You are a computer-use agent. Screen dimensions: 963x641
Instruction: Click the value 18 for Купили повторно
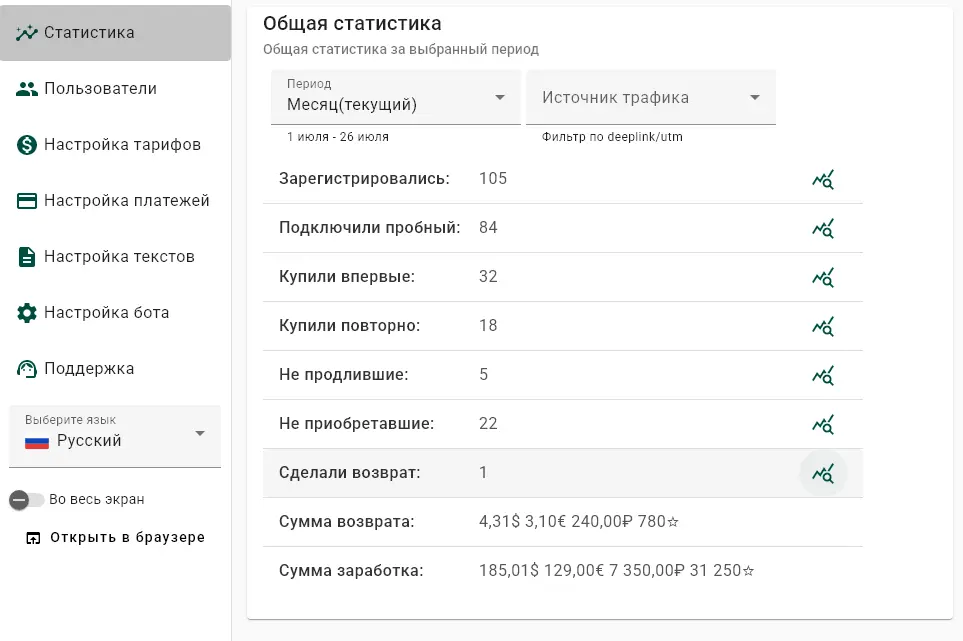[x=488, y=325]
